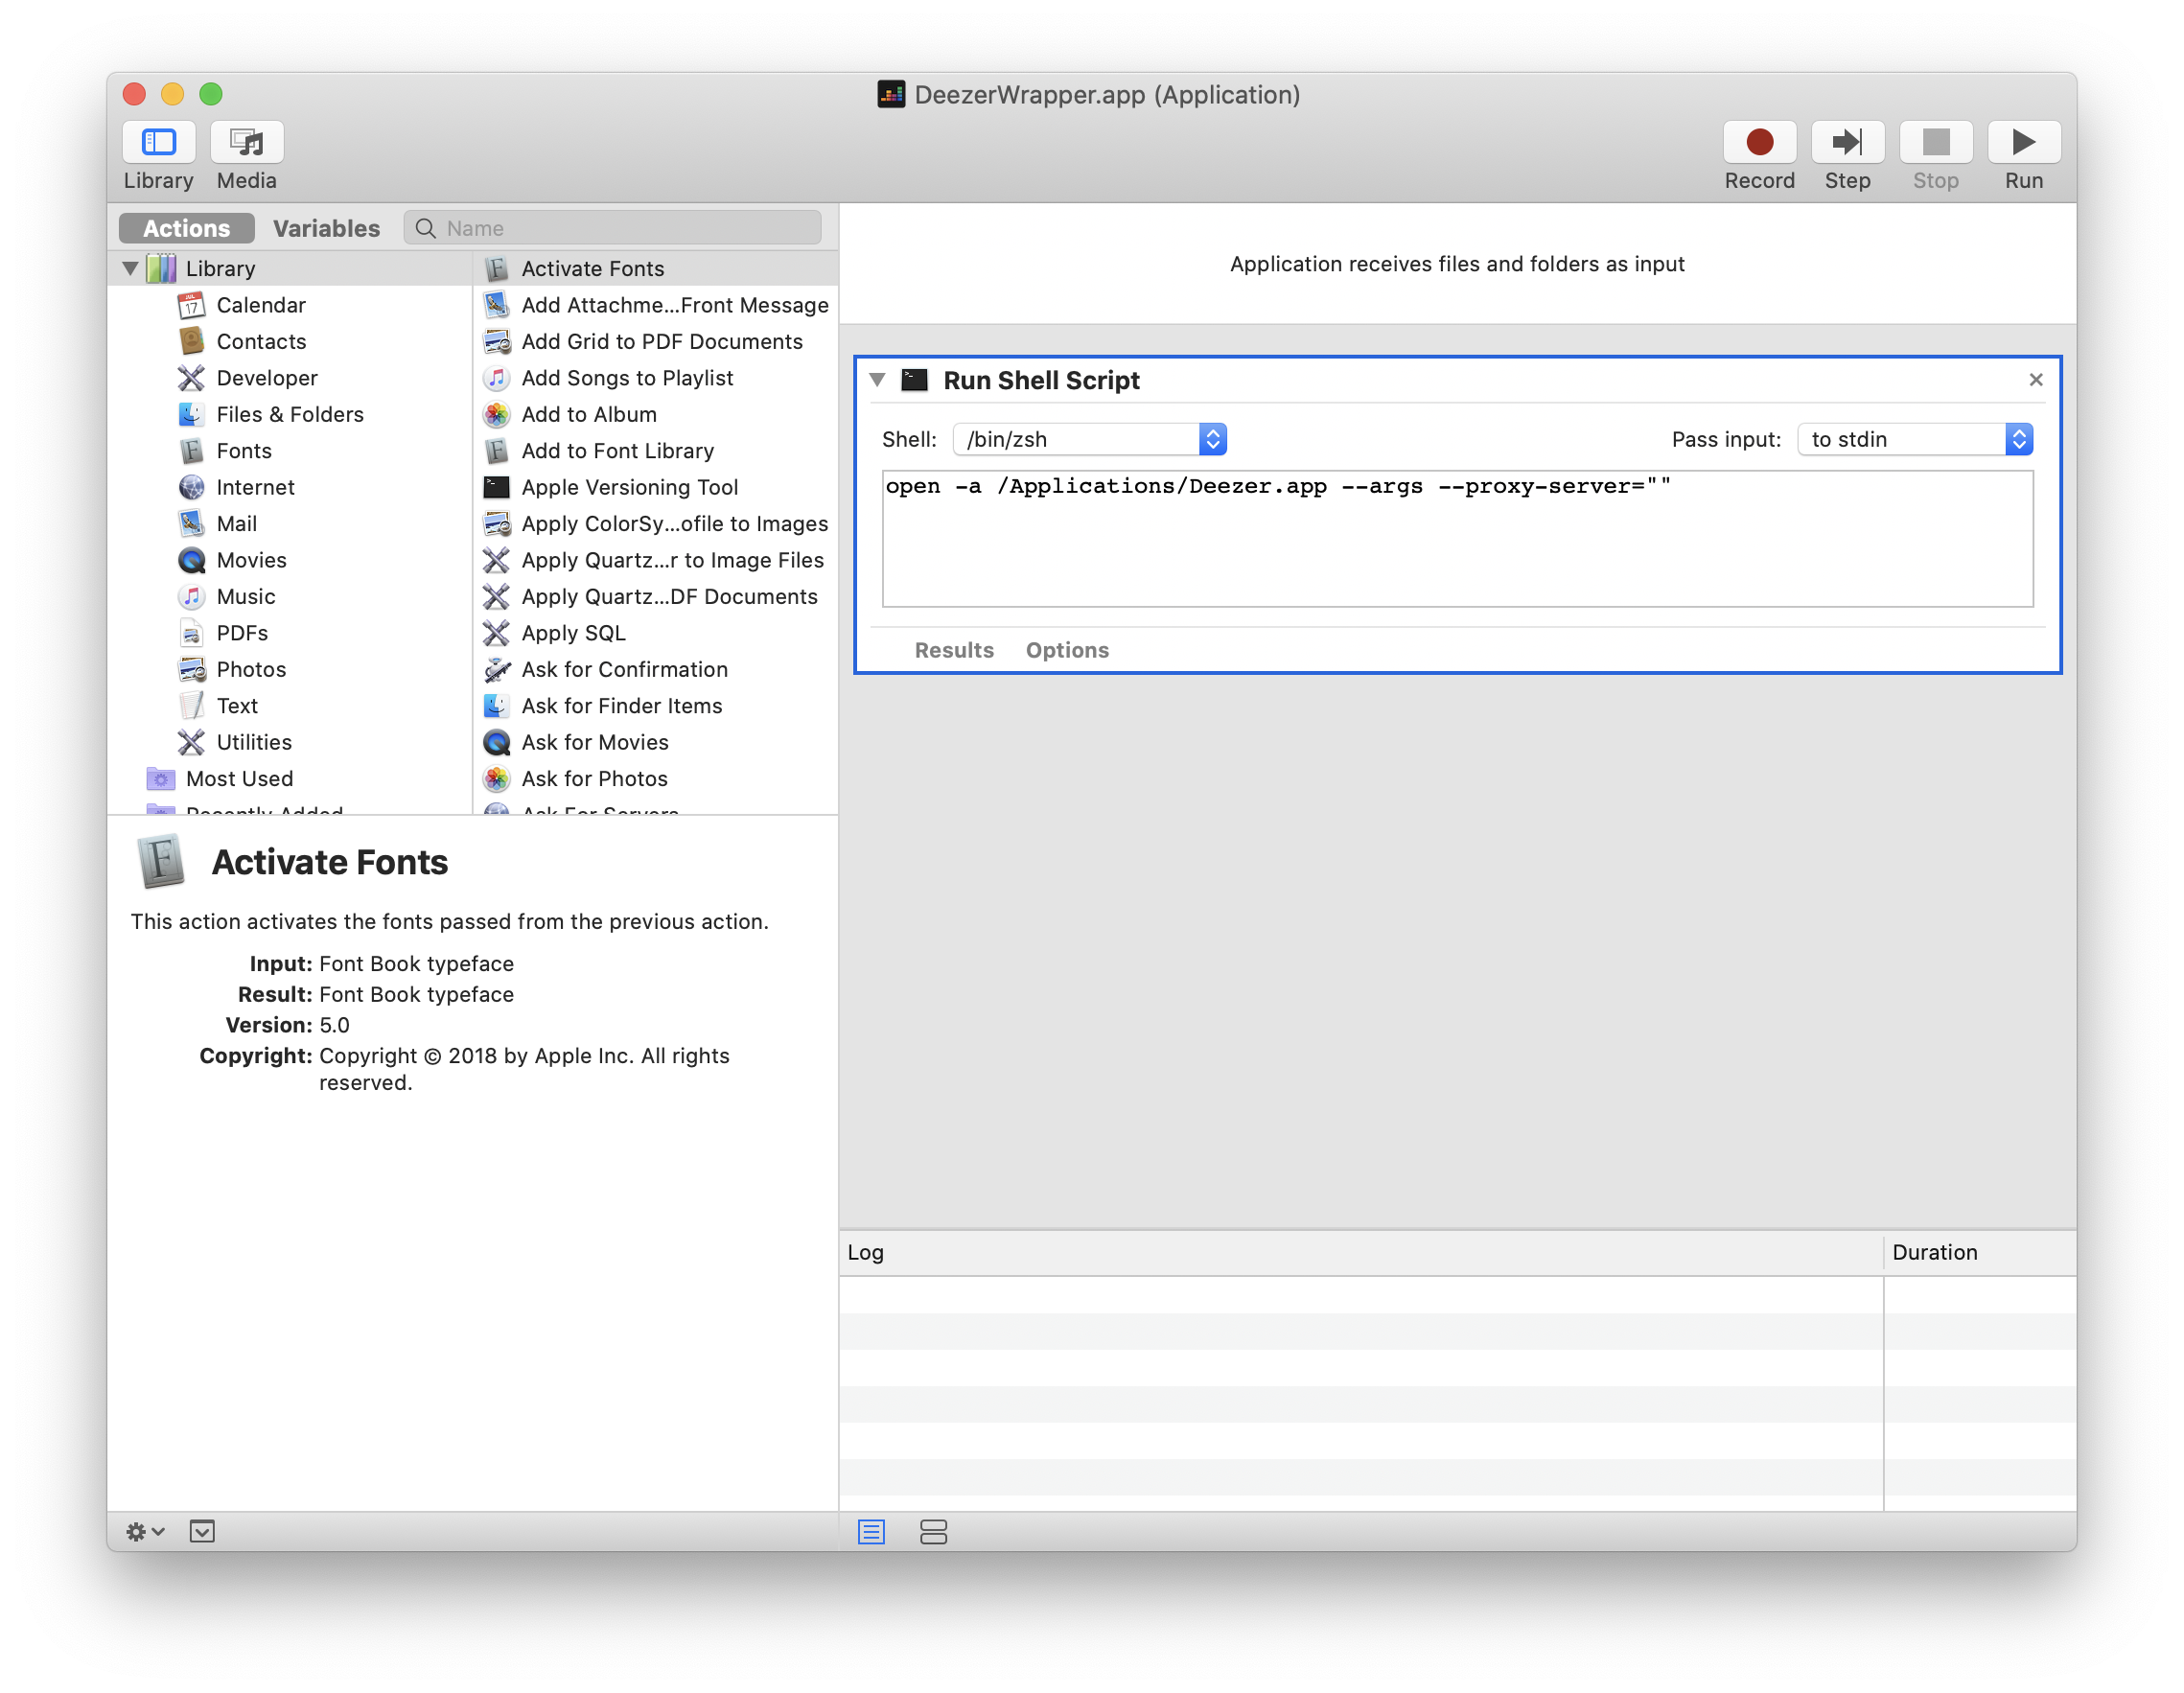Select the Text category
Image resolution: width=2184 pixels, height=1693 pixels.
click(237, 706)
